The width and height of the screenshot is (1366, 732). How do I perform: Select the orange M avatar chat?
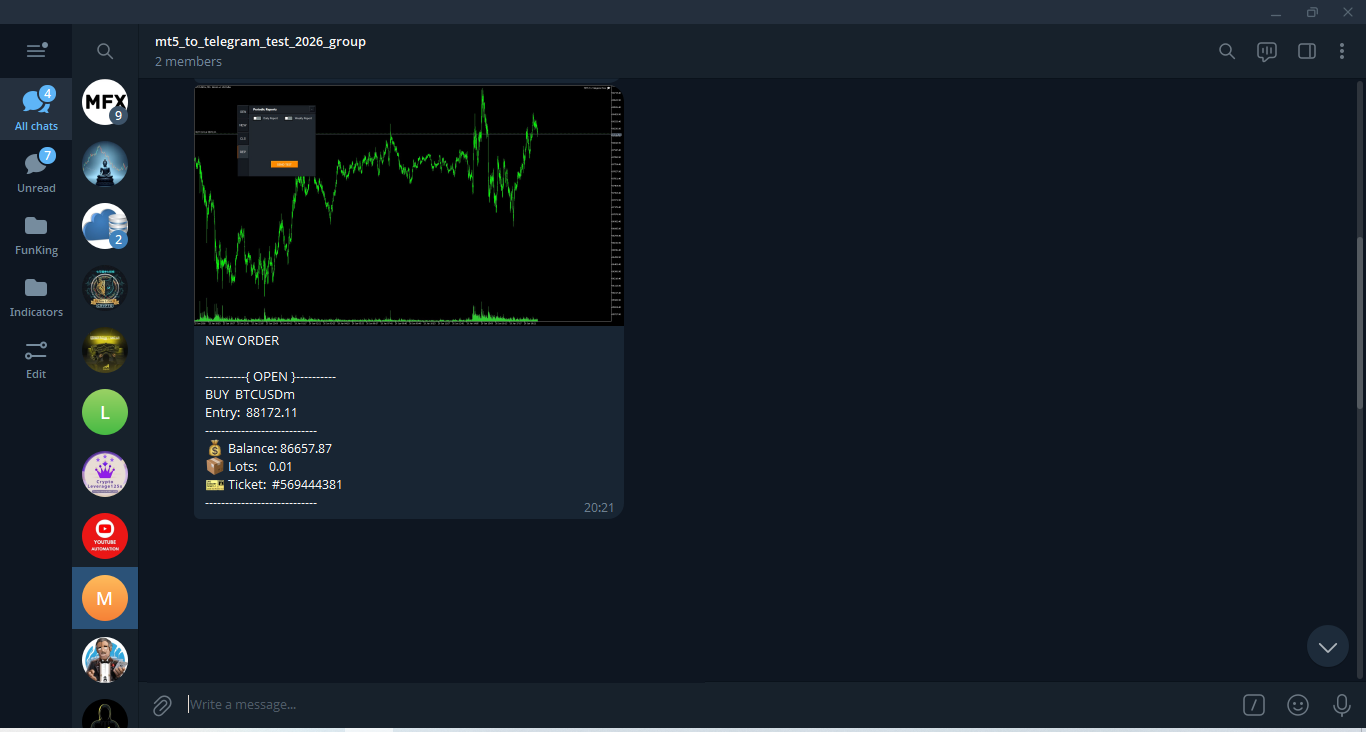tap(105, 598)
